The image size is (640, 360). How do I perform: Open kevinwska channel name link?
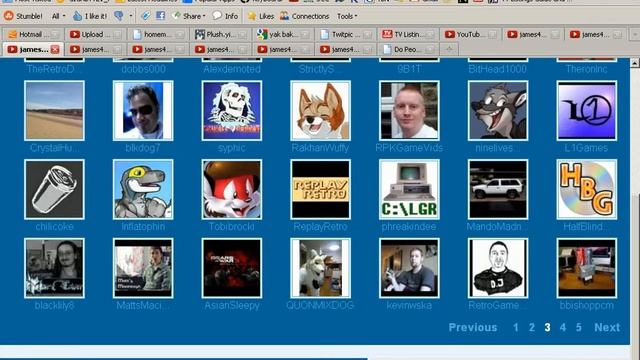409,305
